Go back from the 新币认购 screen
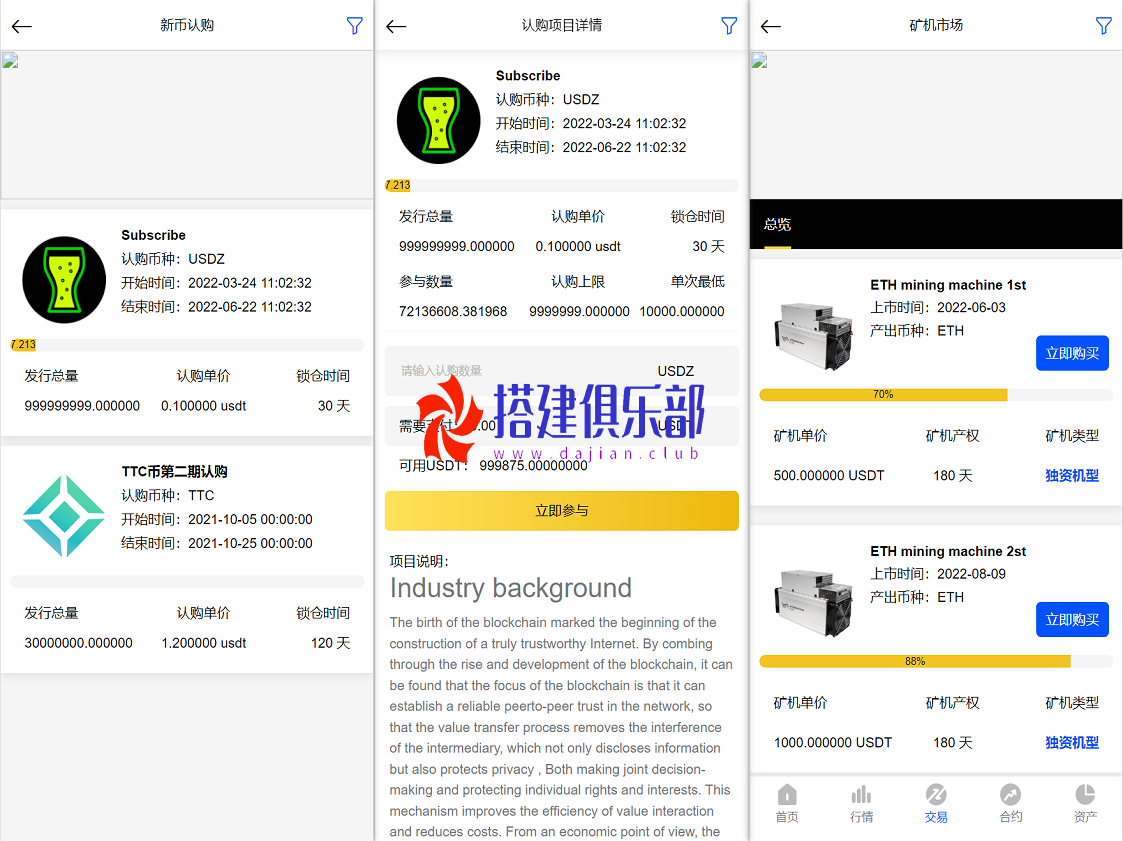This screenshot has width=1123, height=841. coord(22,27)
